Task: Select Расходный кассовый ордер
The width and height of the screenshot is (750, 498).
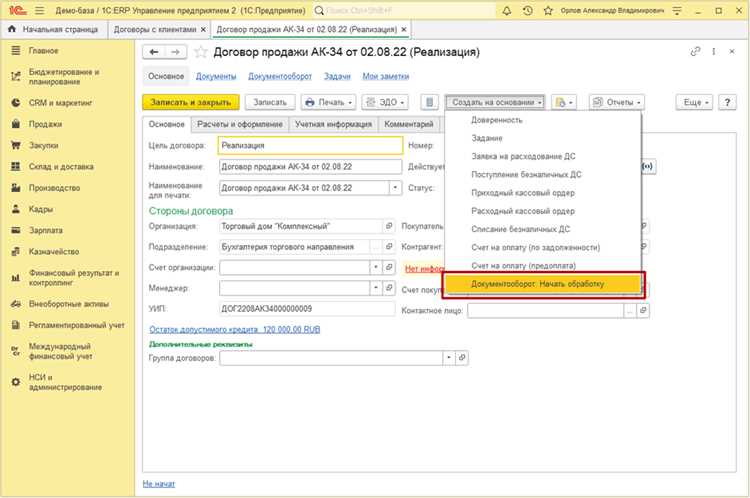Action: pyautogui.click(x=544, y=210)
